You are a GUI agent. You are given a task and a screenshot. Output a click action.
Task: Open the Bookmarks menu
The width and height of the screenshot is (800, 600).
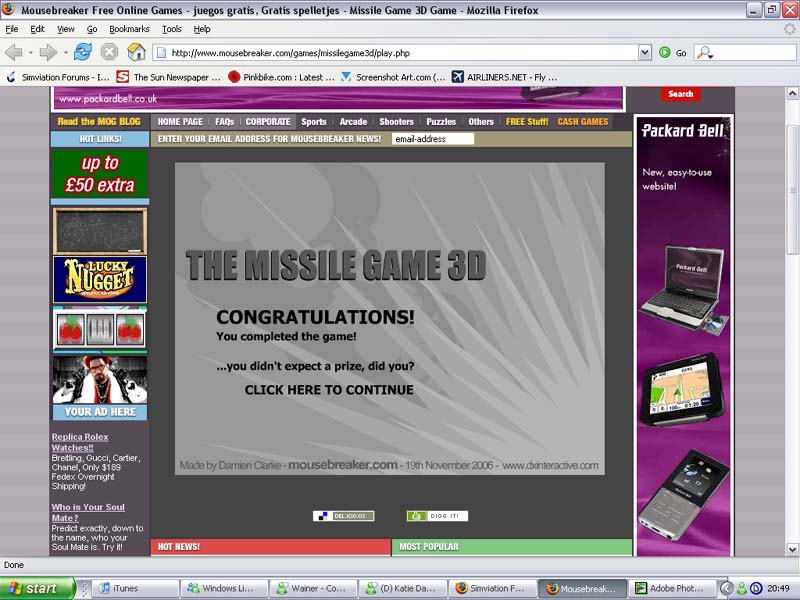(129, 29)
